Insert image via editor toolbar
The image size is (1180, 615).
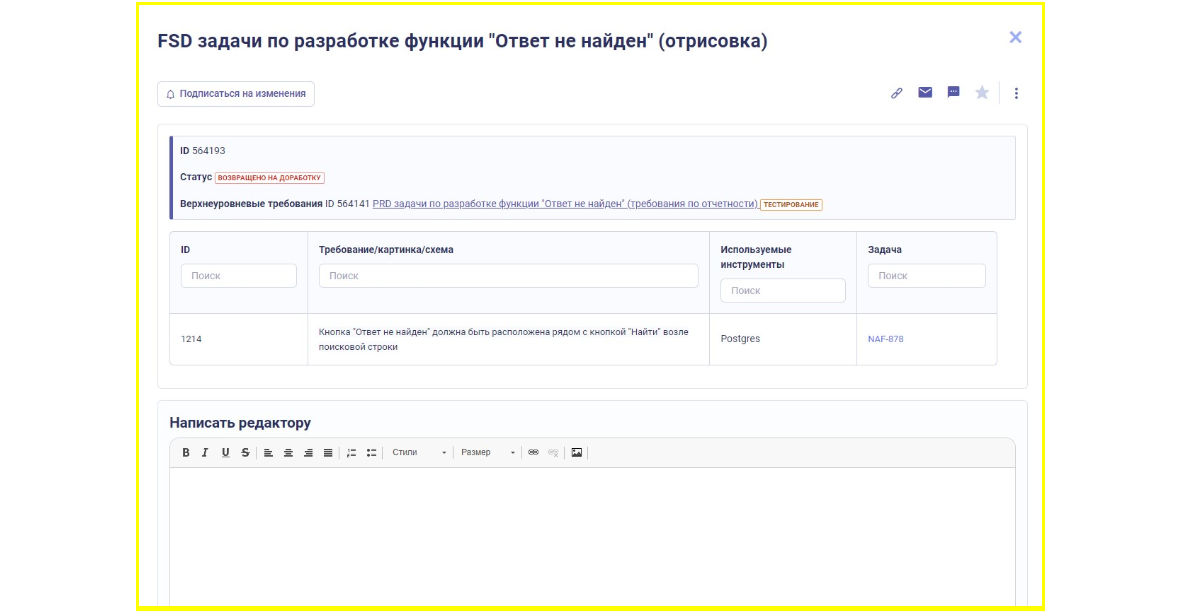point(576,452)
